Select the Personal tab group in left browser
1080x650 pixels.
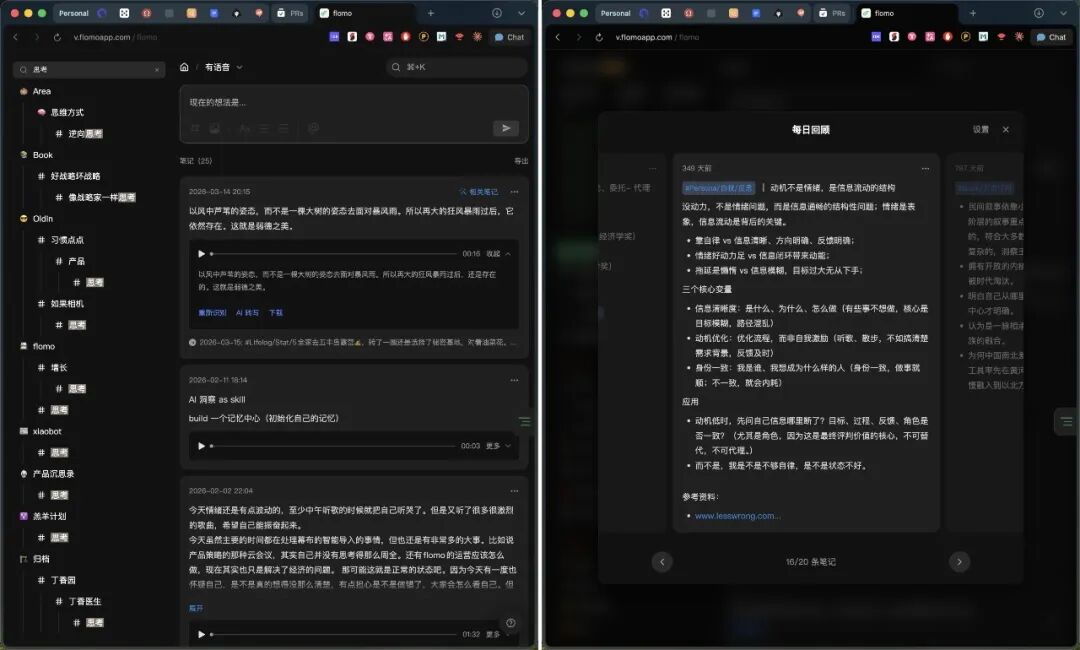click(74, 13)
